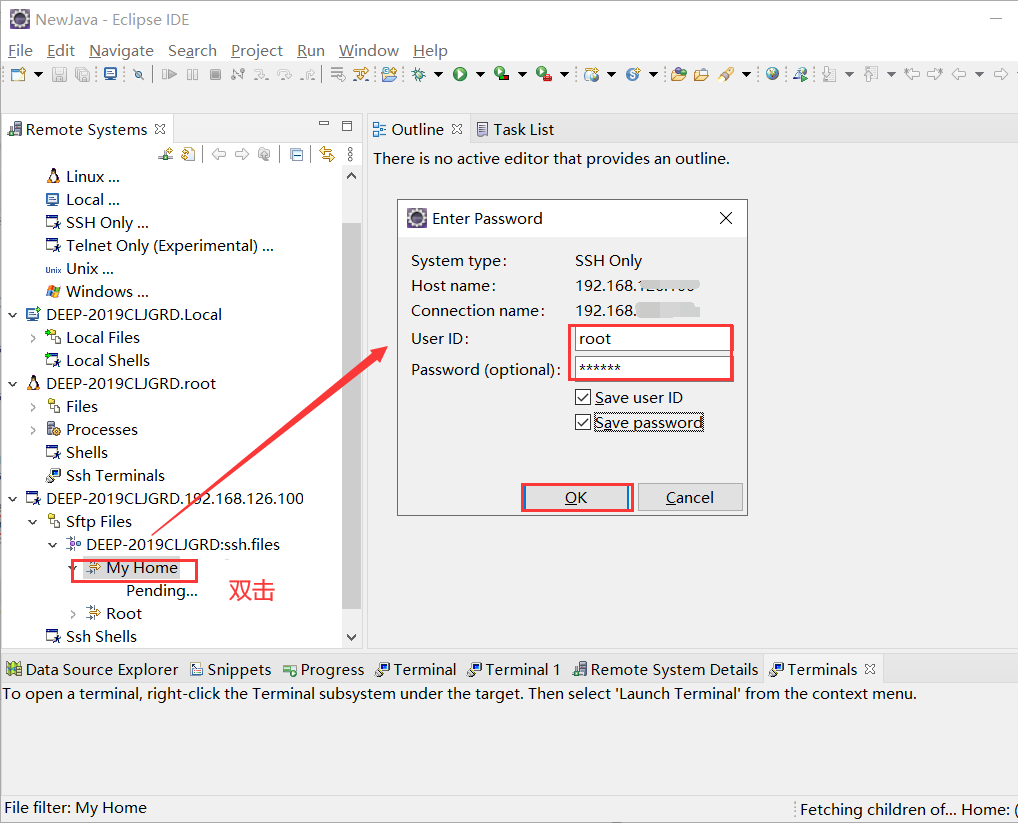Click Collapse All in Remote Systems toolbar
The width and height of the screenshot is (1018, 823).
[297, 154]
